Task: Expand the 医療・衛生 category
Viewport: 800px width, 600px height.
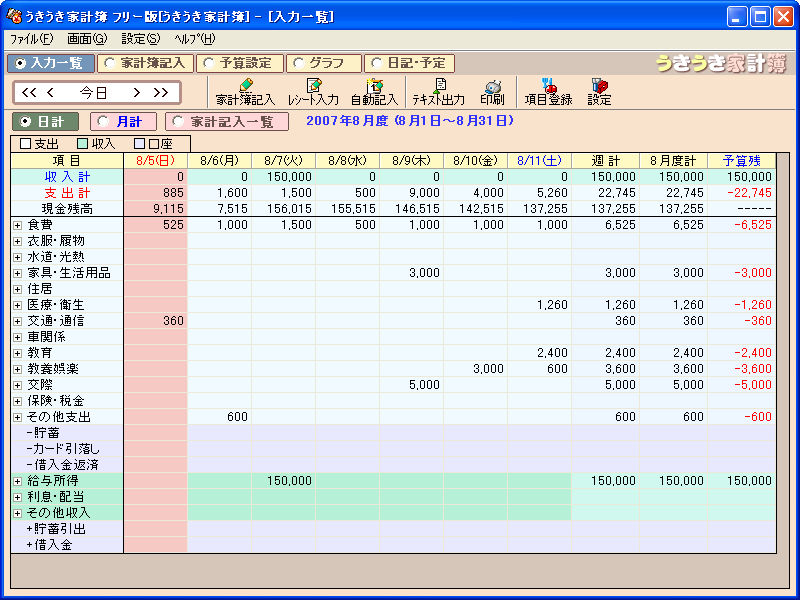Action: (17, 306)
